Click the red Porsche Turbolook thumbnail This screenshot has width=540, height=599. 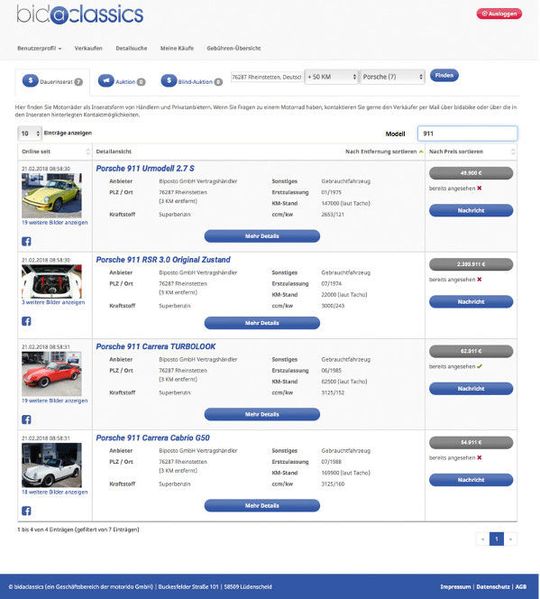(52, 374)
